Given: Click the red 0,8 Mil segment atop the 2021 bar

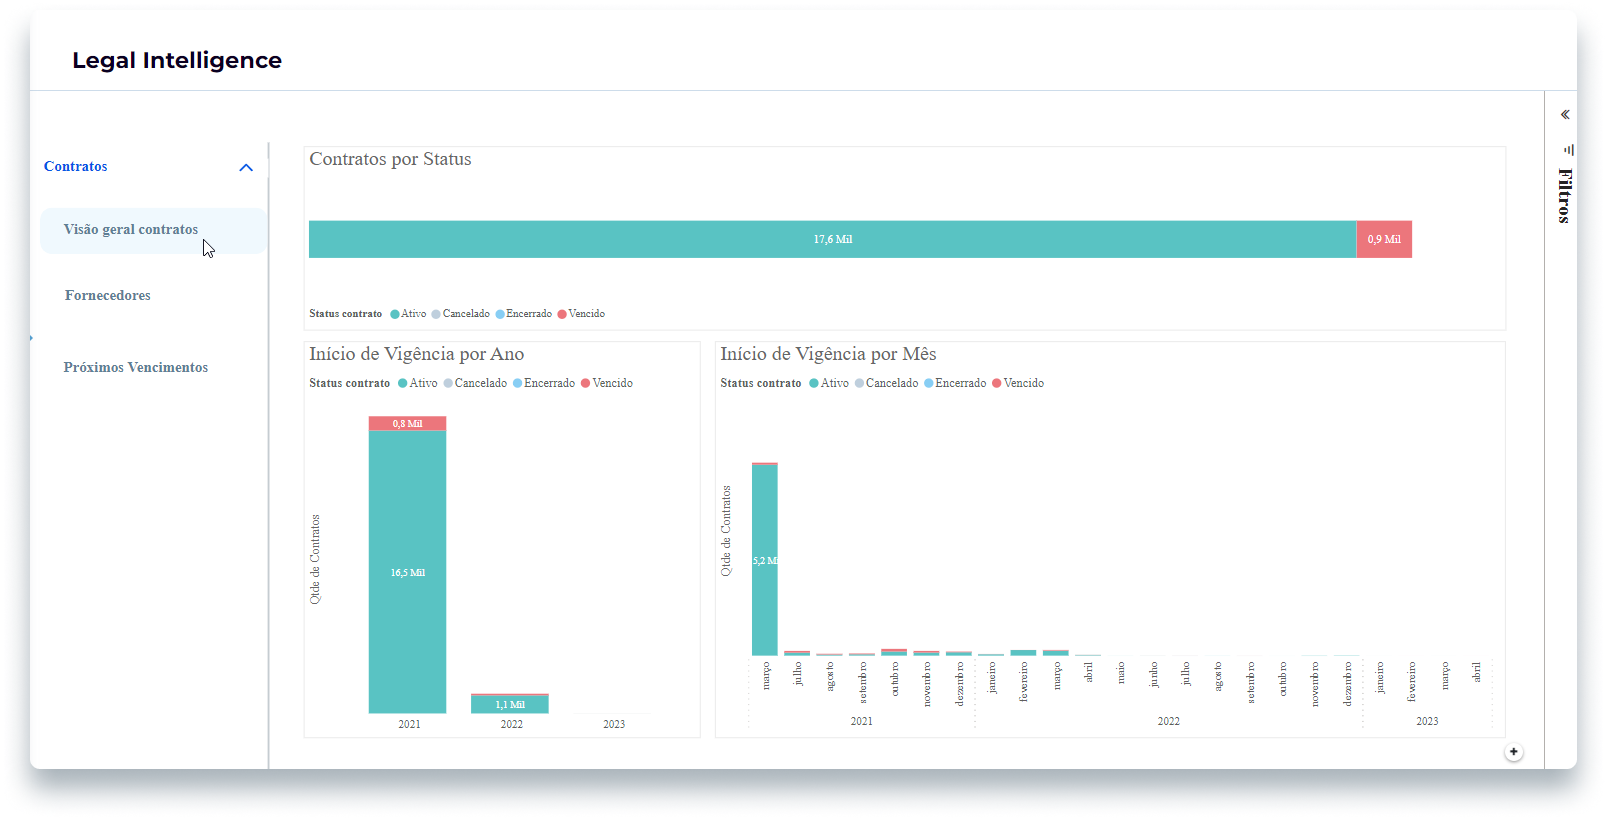Looking at the screenshot, I should click(407, 424).
